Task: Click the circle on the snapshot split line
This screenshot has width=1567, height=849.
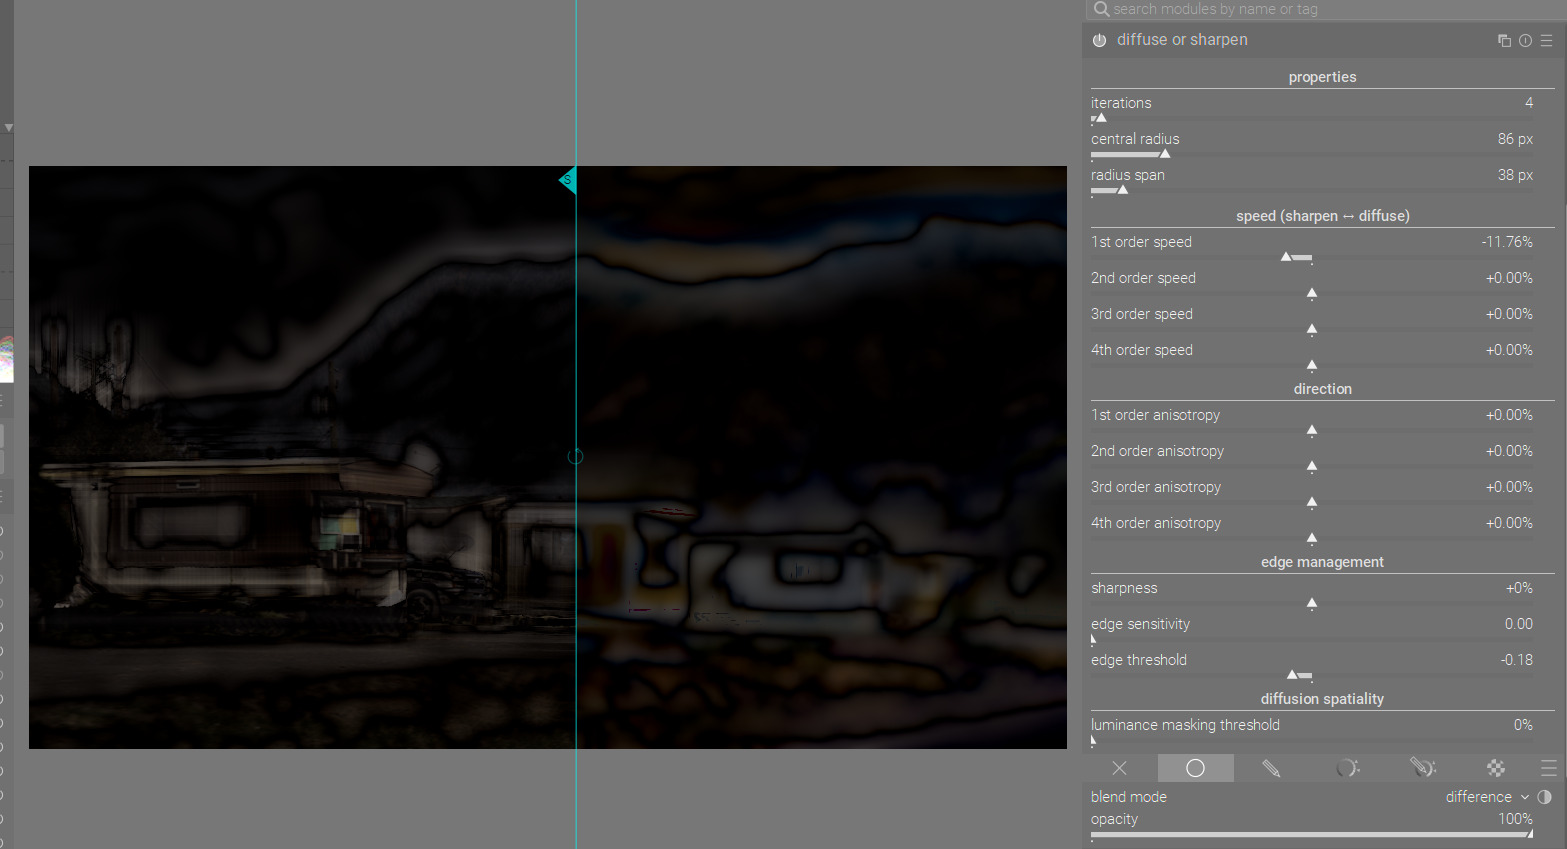Action: [575, 457]
